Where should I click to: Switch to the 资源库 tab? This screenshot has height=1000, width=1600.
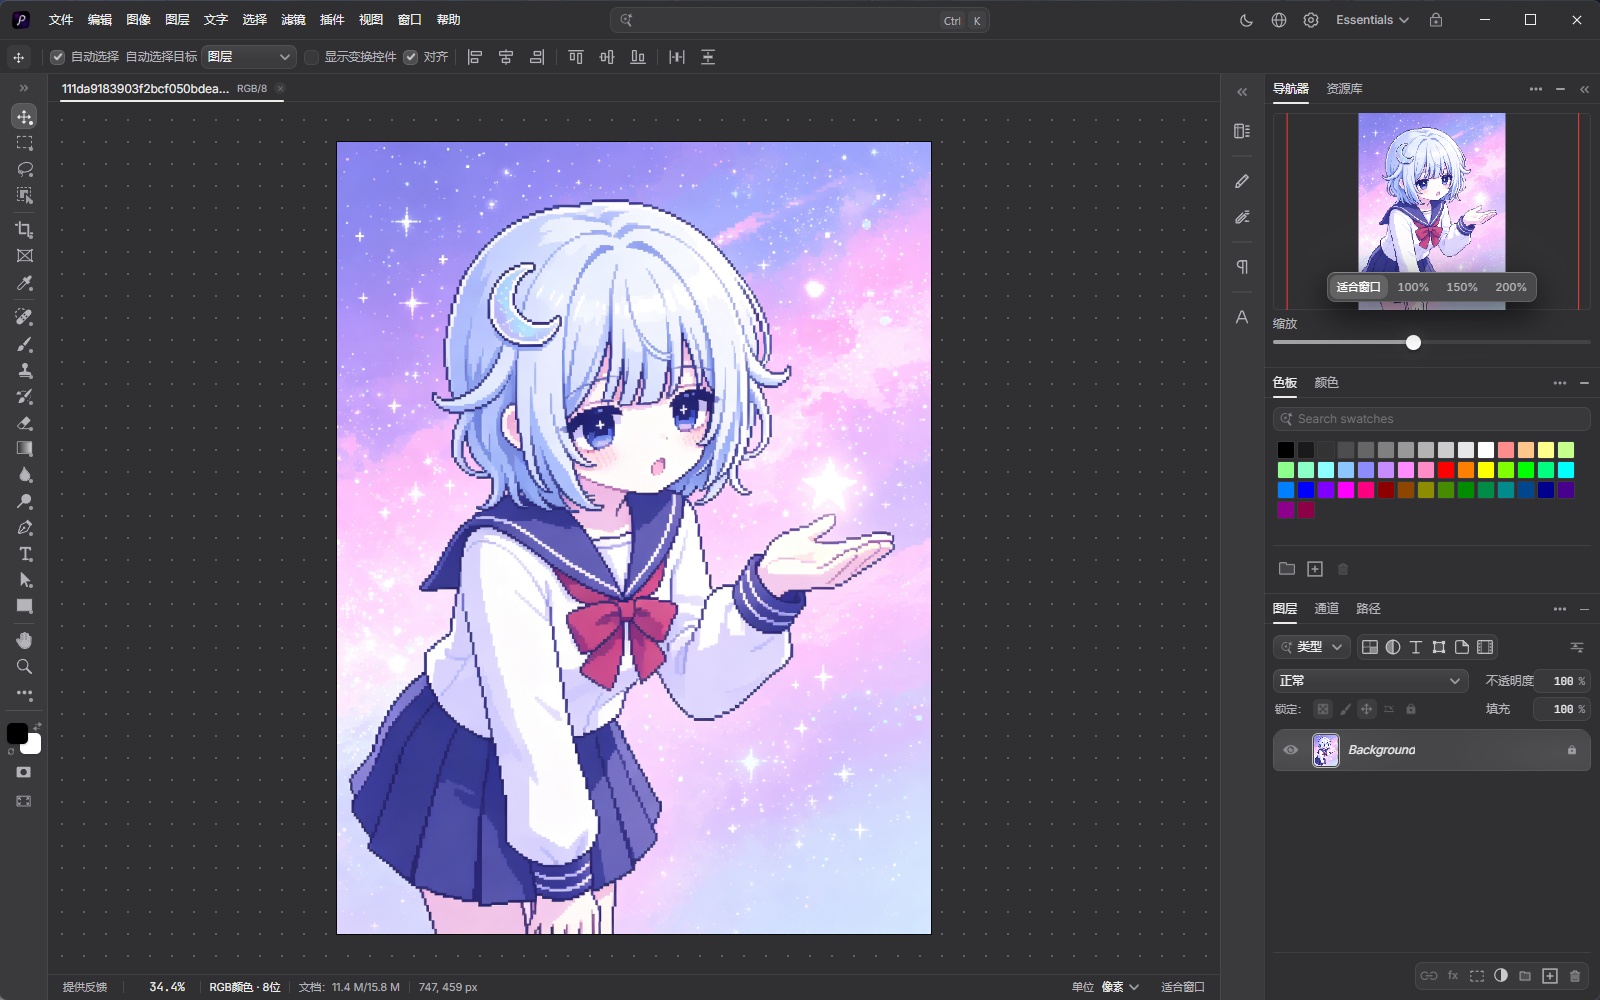pos(1344,89)
